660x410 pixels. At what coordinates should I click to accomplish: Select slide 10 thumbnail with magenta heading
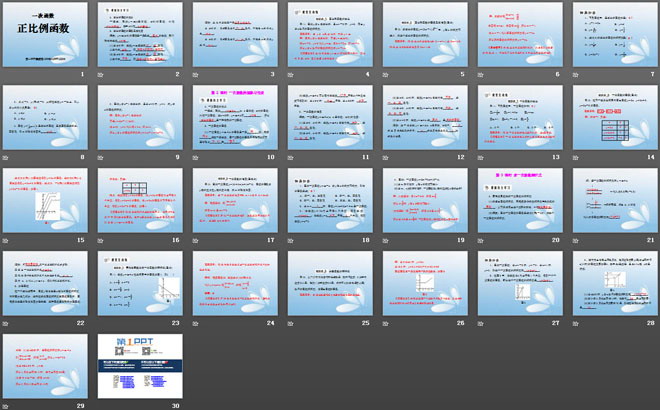[235, 117]
